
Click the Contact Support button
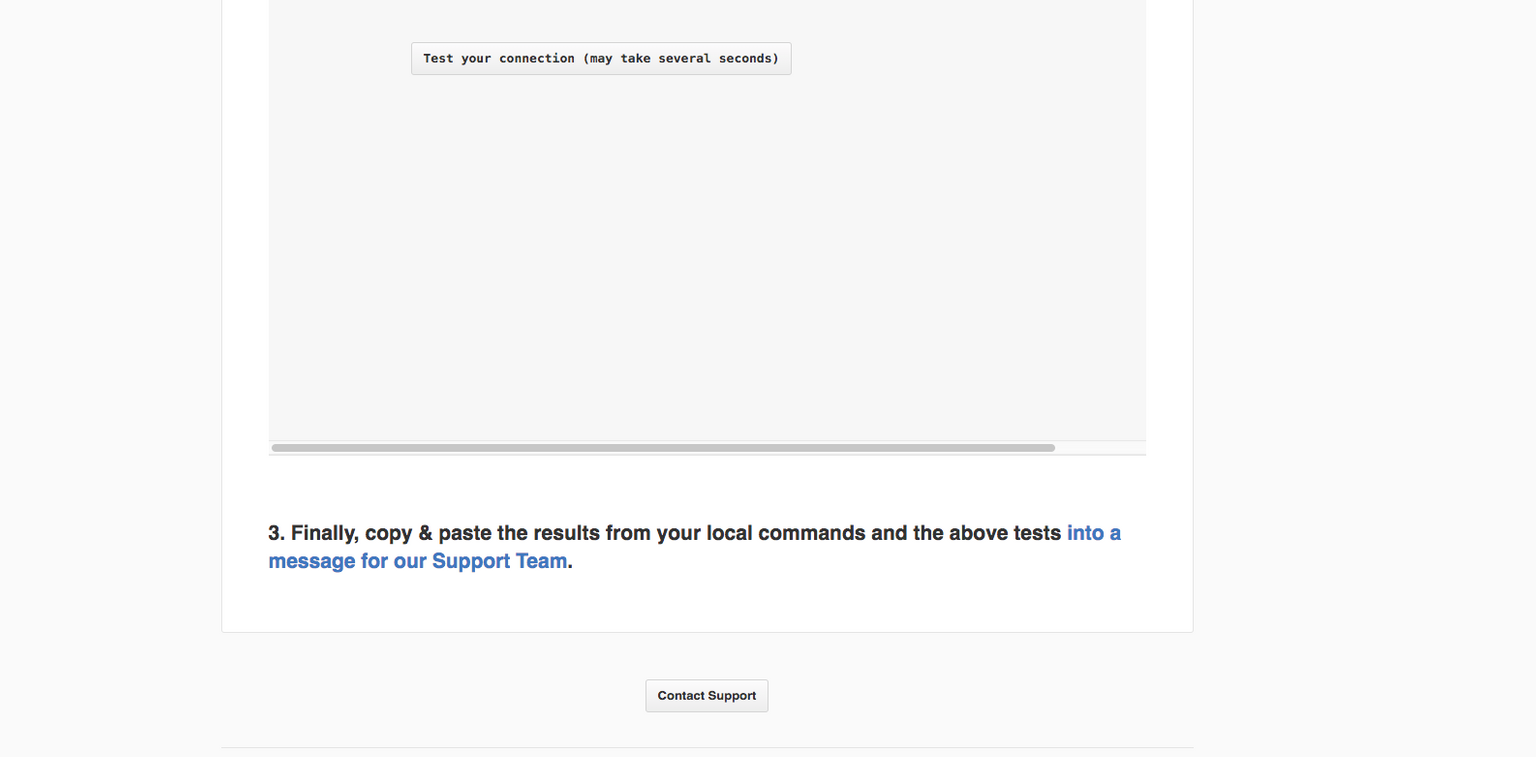click(707, 696)
